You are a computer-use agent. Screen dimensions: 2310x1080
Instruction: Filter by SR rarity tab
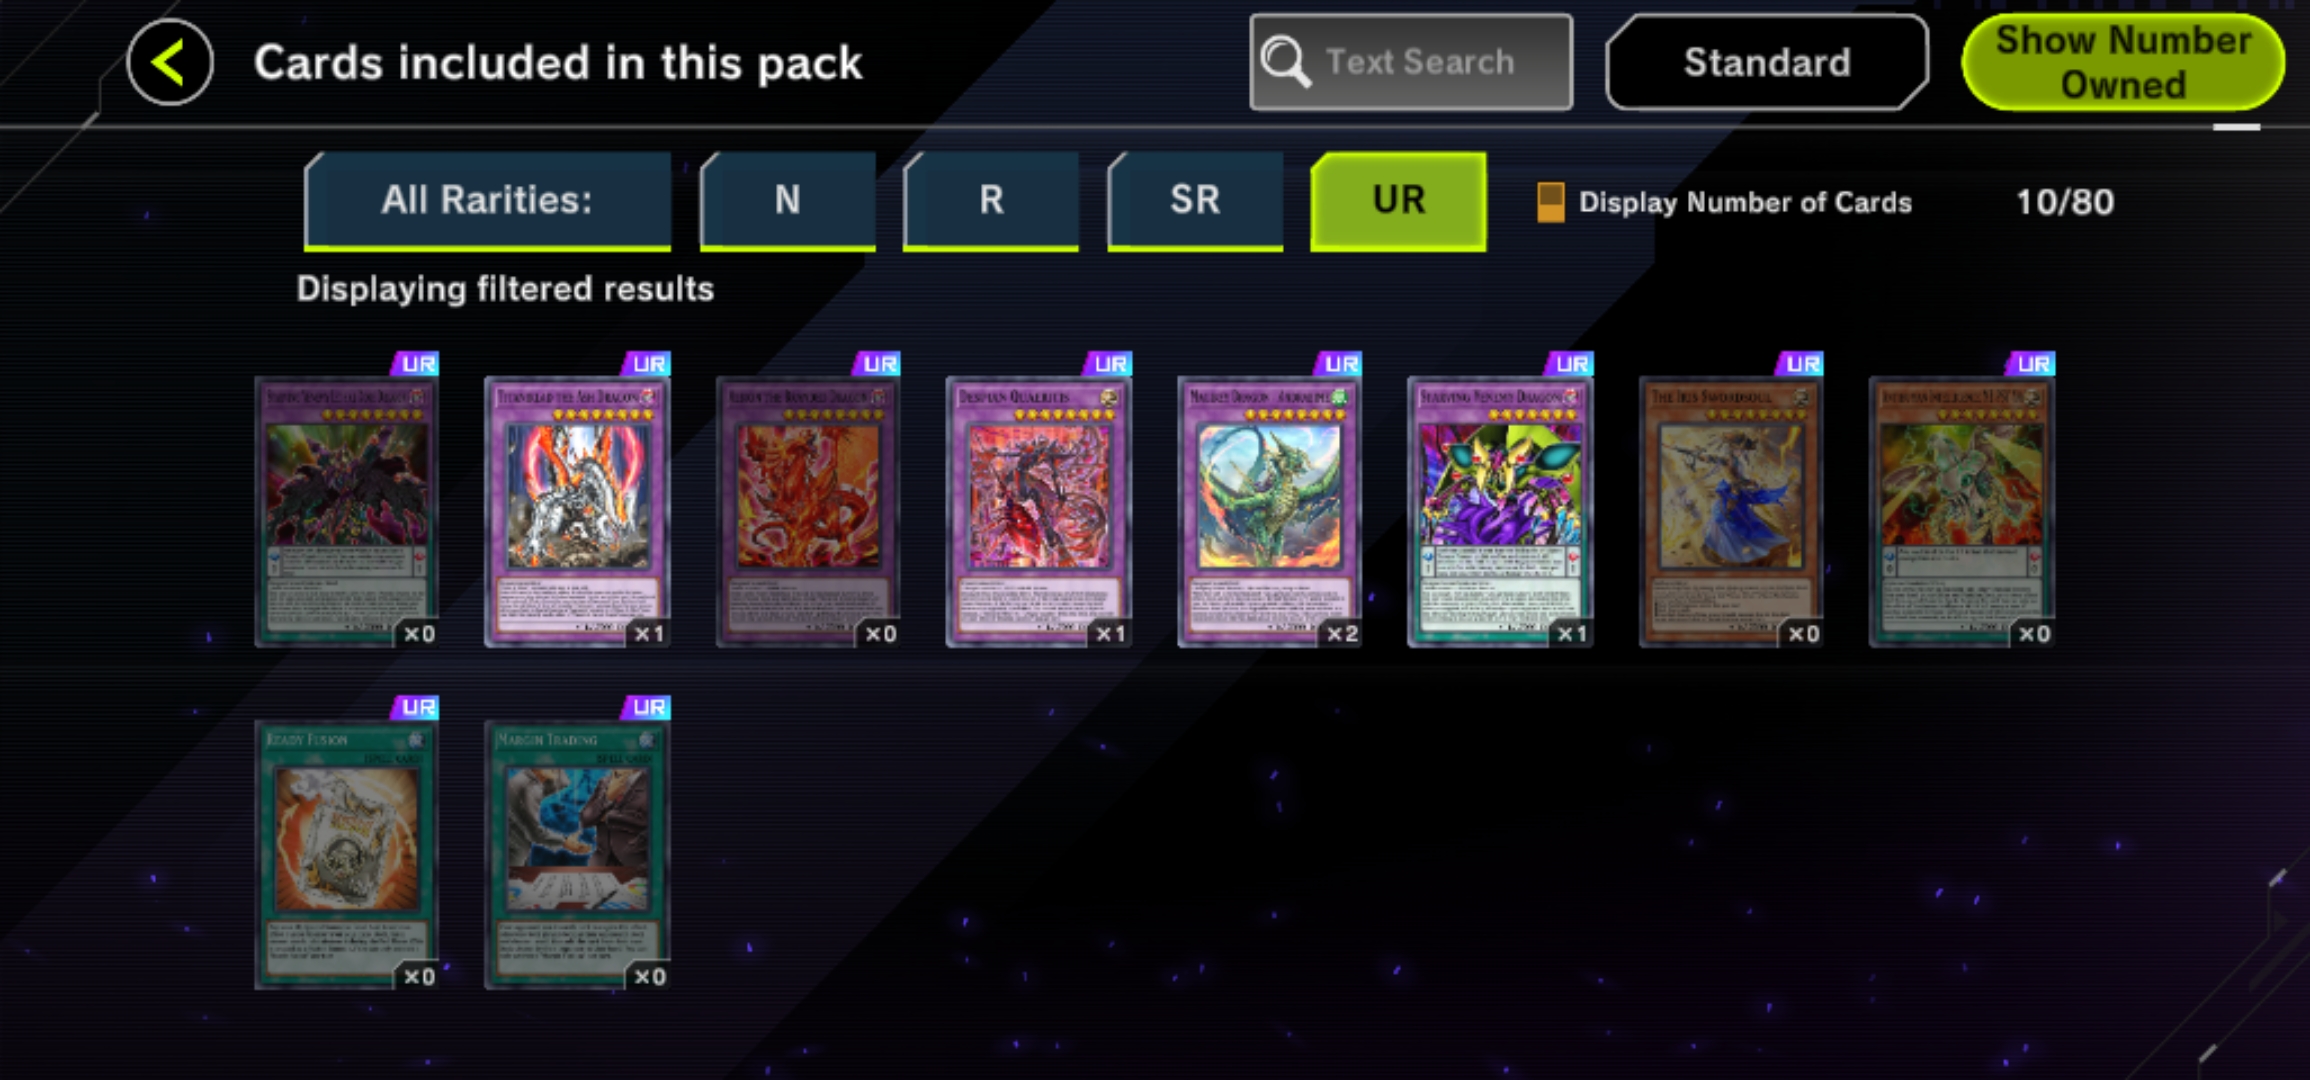point(1194,201)
